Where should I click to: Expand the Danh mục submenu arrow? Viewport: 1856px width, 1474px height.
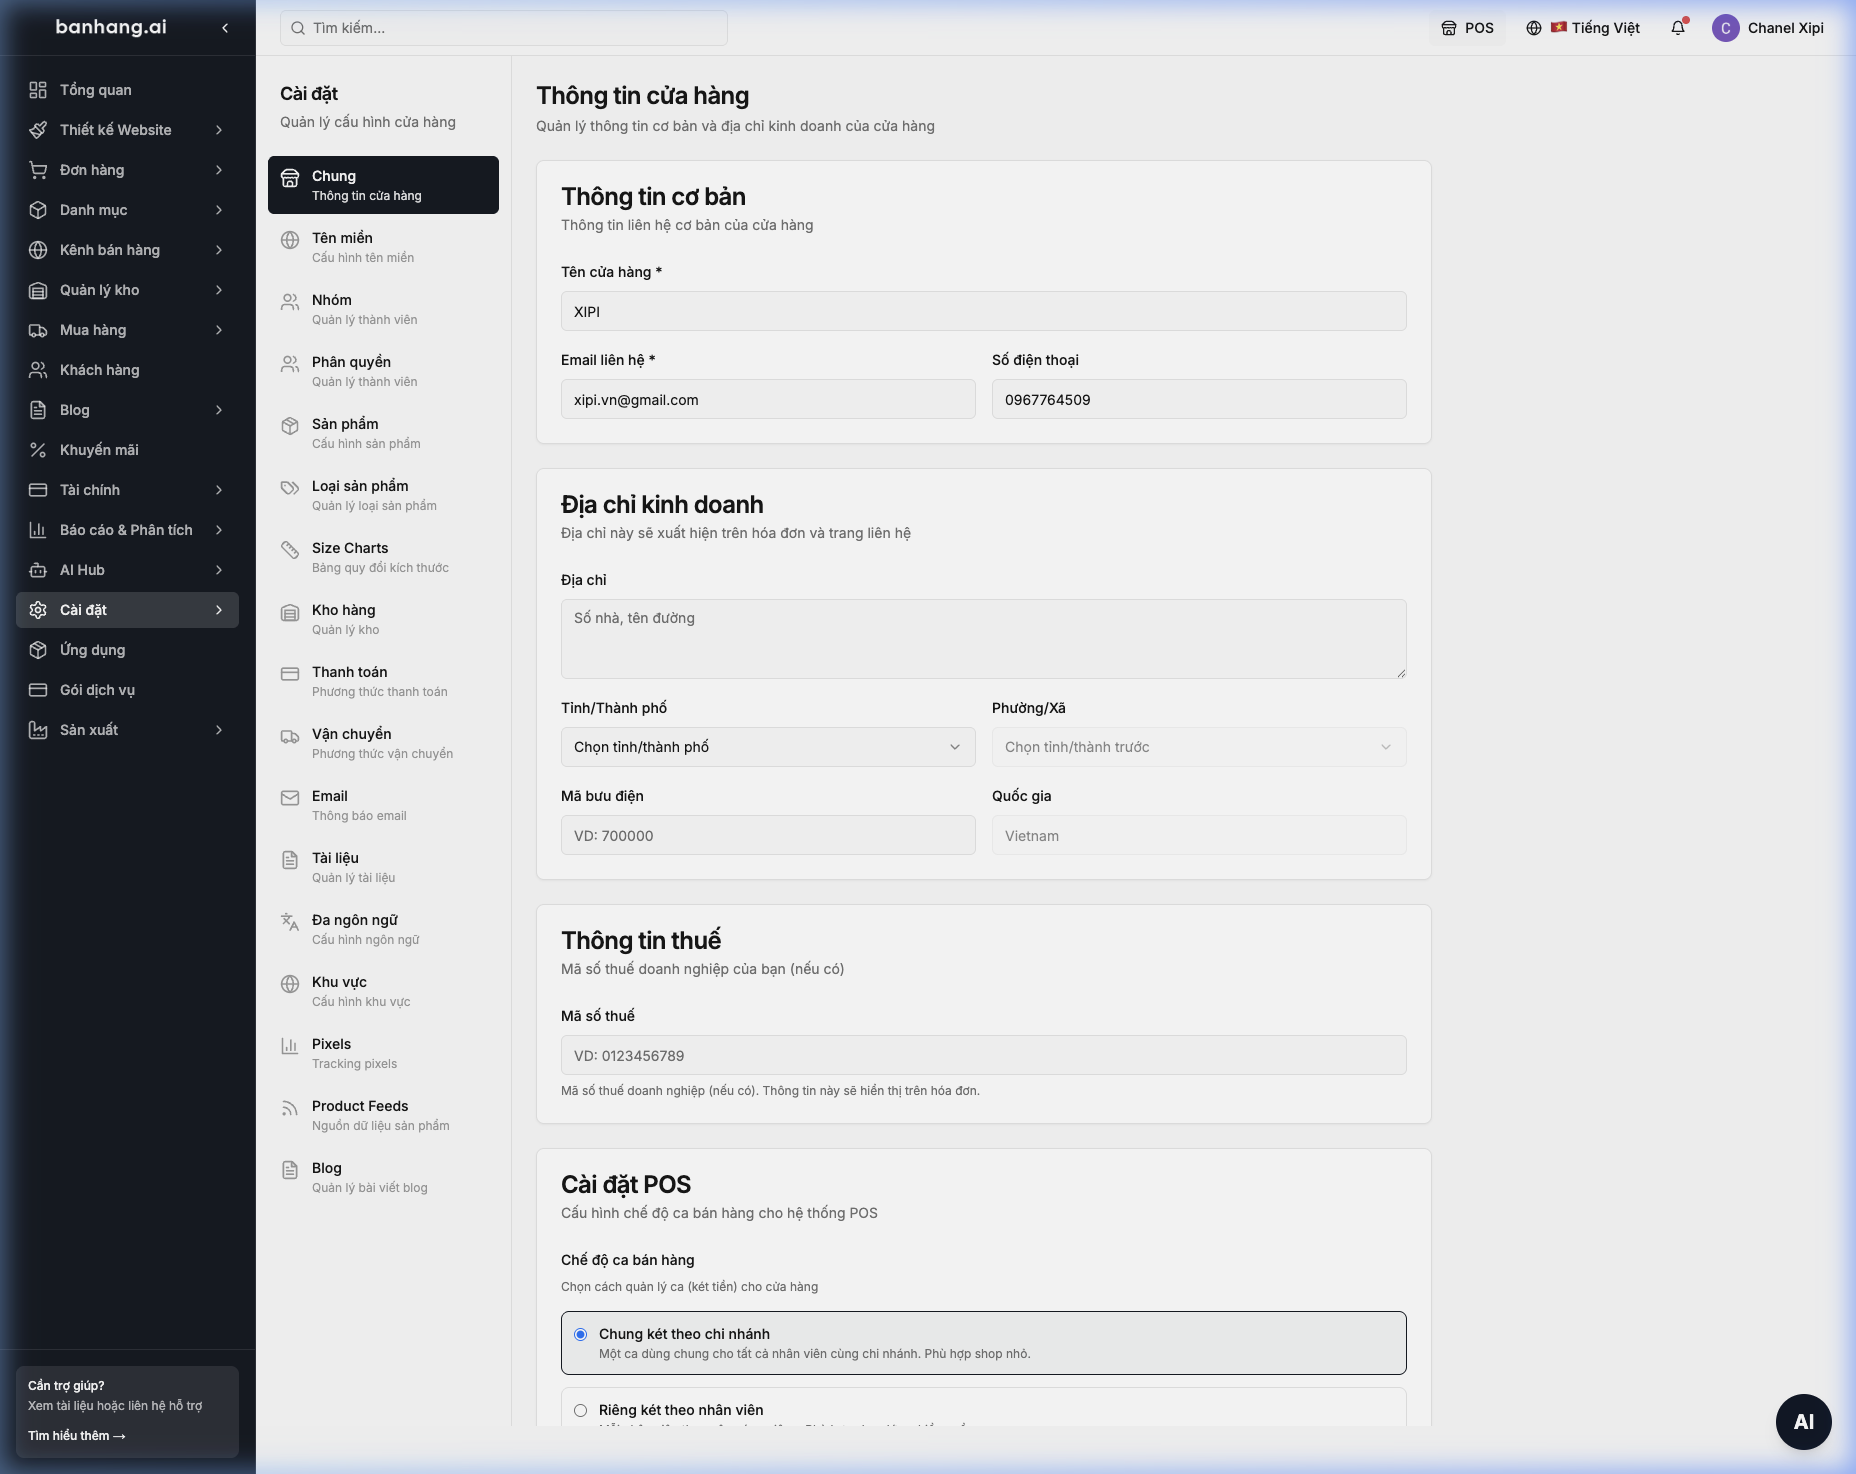point(219,210)
